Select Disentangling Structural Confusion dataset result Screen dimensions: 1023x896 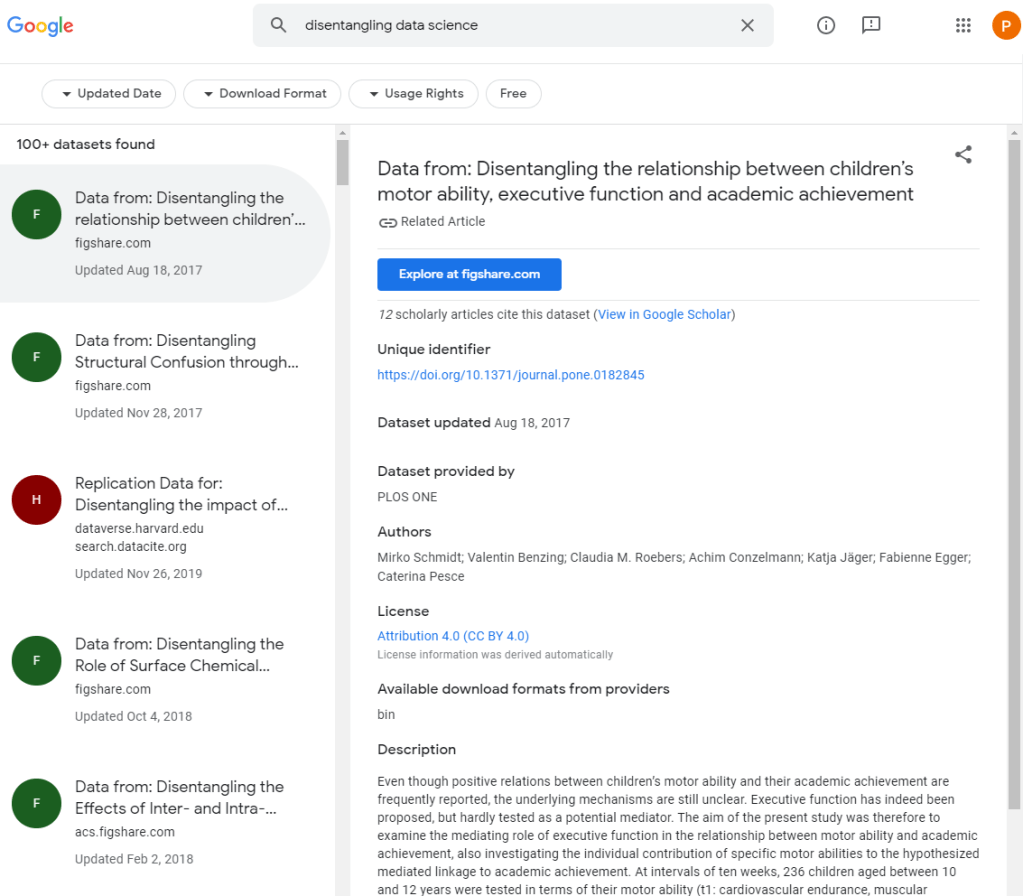pos(186,352)
